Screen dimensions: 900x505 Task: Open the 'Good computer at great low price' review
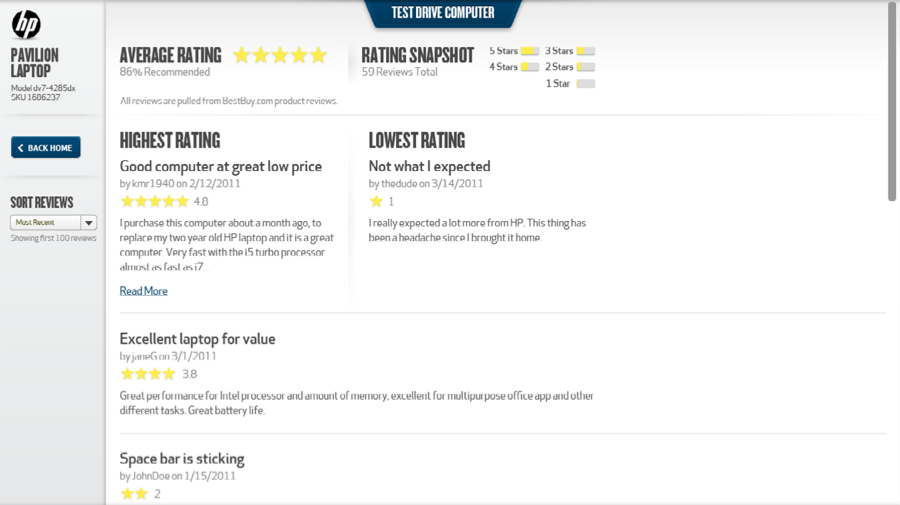(220, 166)
